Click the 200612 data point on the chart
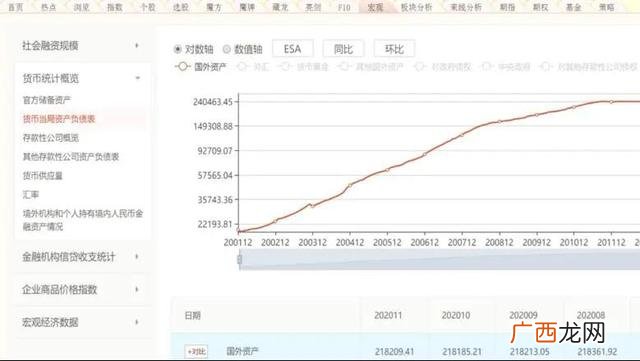 424,154
